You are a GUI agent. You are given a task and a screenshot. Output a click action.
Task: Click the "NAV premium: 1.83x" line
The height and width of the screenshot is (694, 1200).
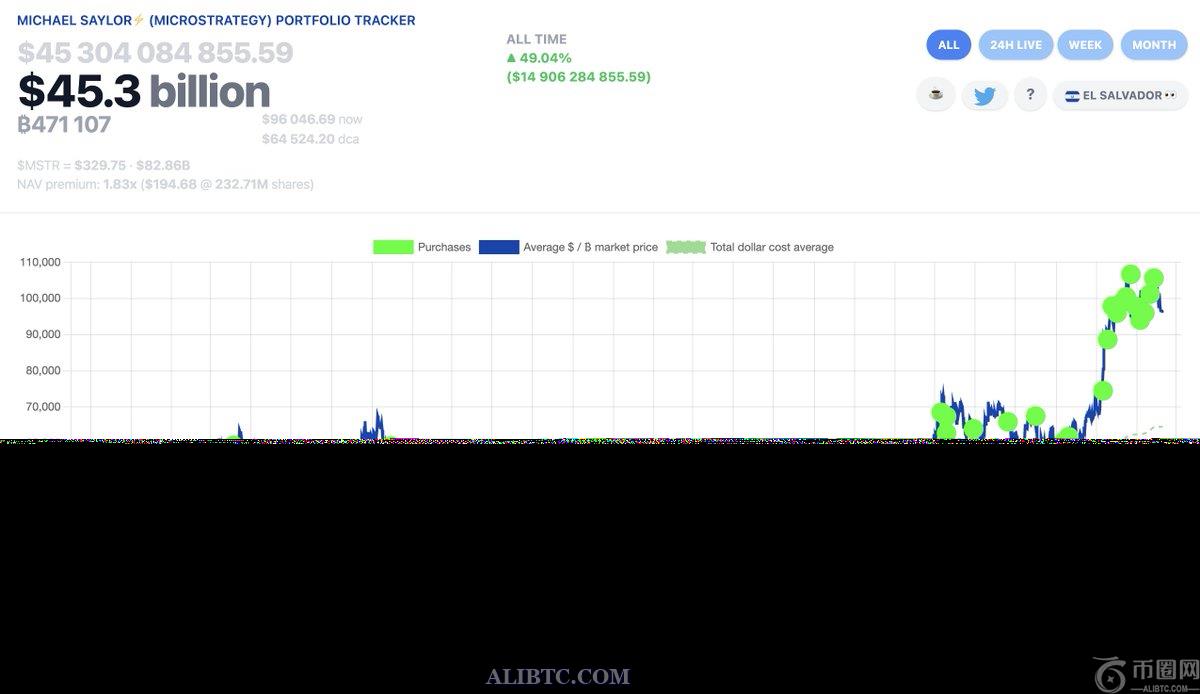click(165, 184)
